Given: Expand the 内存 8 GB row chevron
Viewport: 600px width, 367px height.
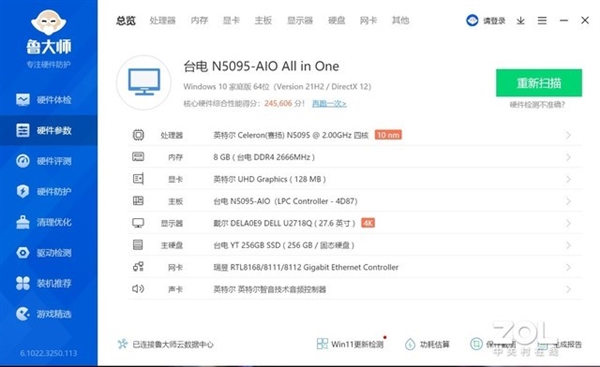Looking at the screenshot, I should tap(568, 157).
